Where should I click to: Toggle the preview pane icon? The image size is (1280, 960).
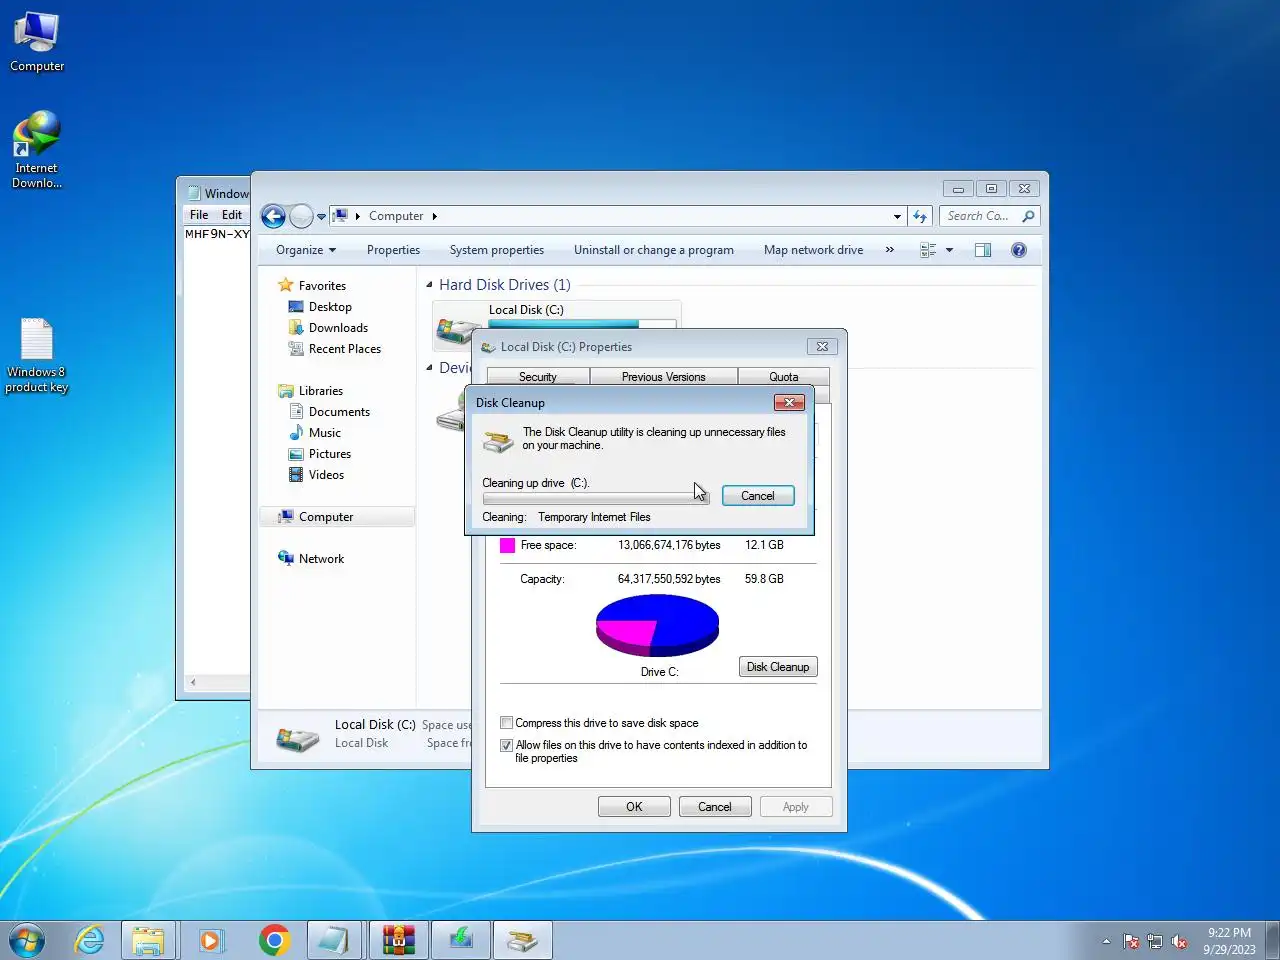[983, 250]
